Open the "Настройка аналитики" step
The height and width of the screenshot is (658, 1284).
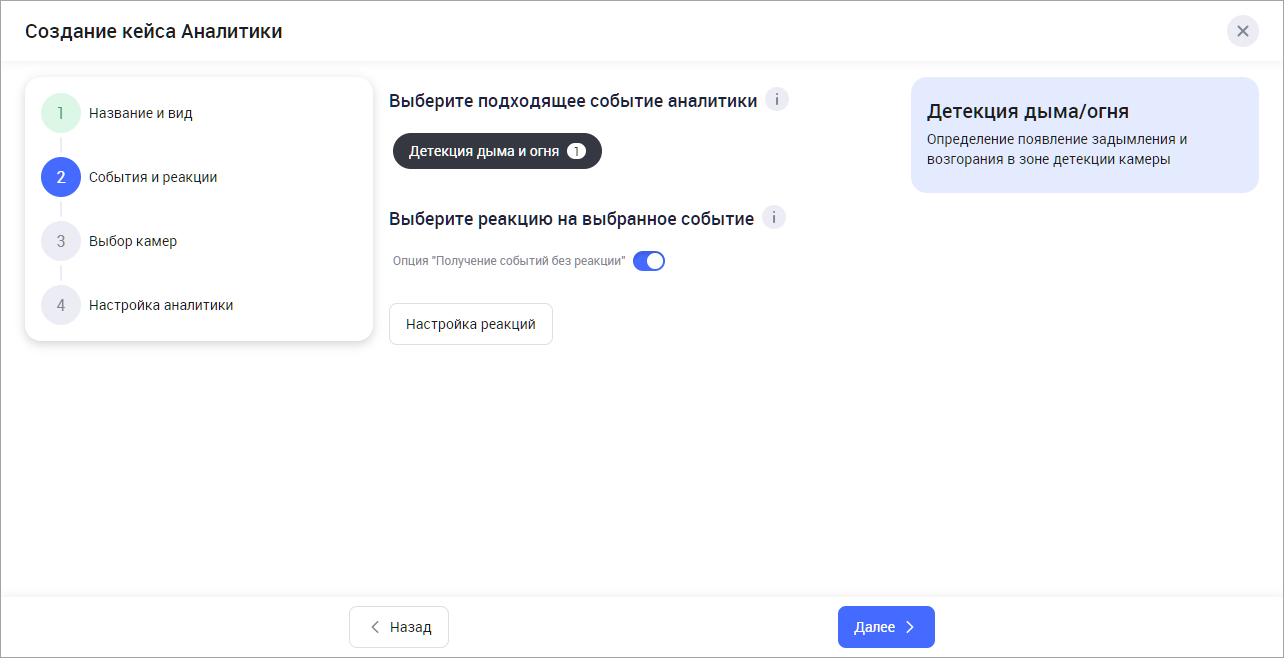click(160, 305)
